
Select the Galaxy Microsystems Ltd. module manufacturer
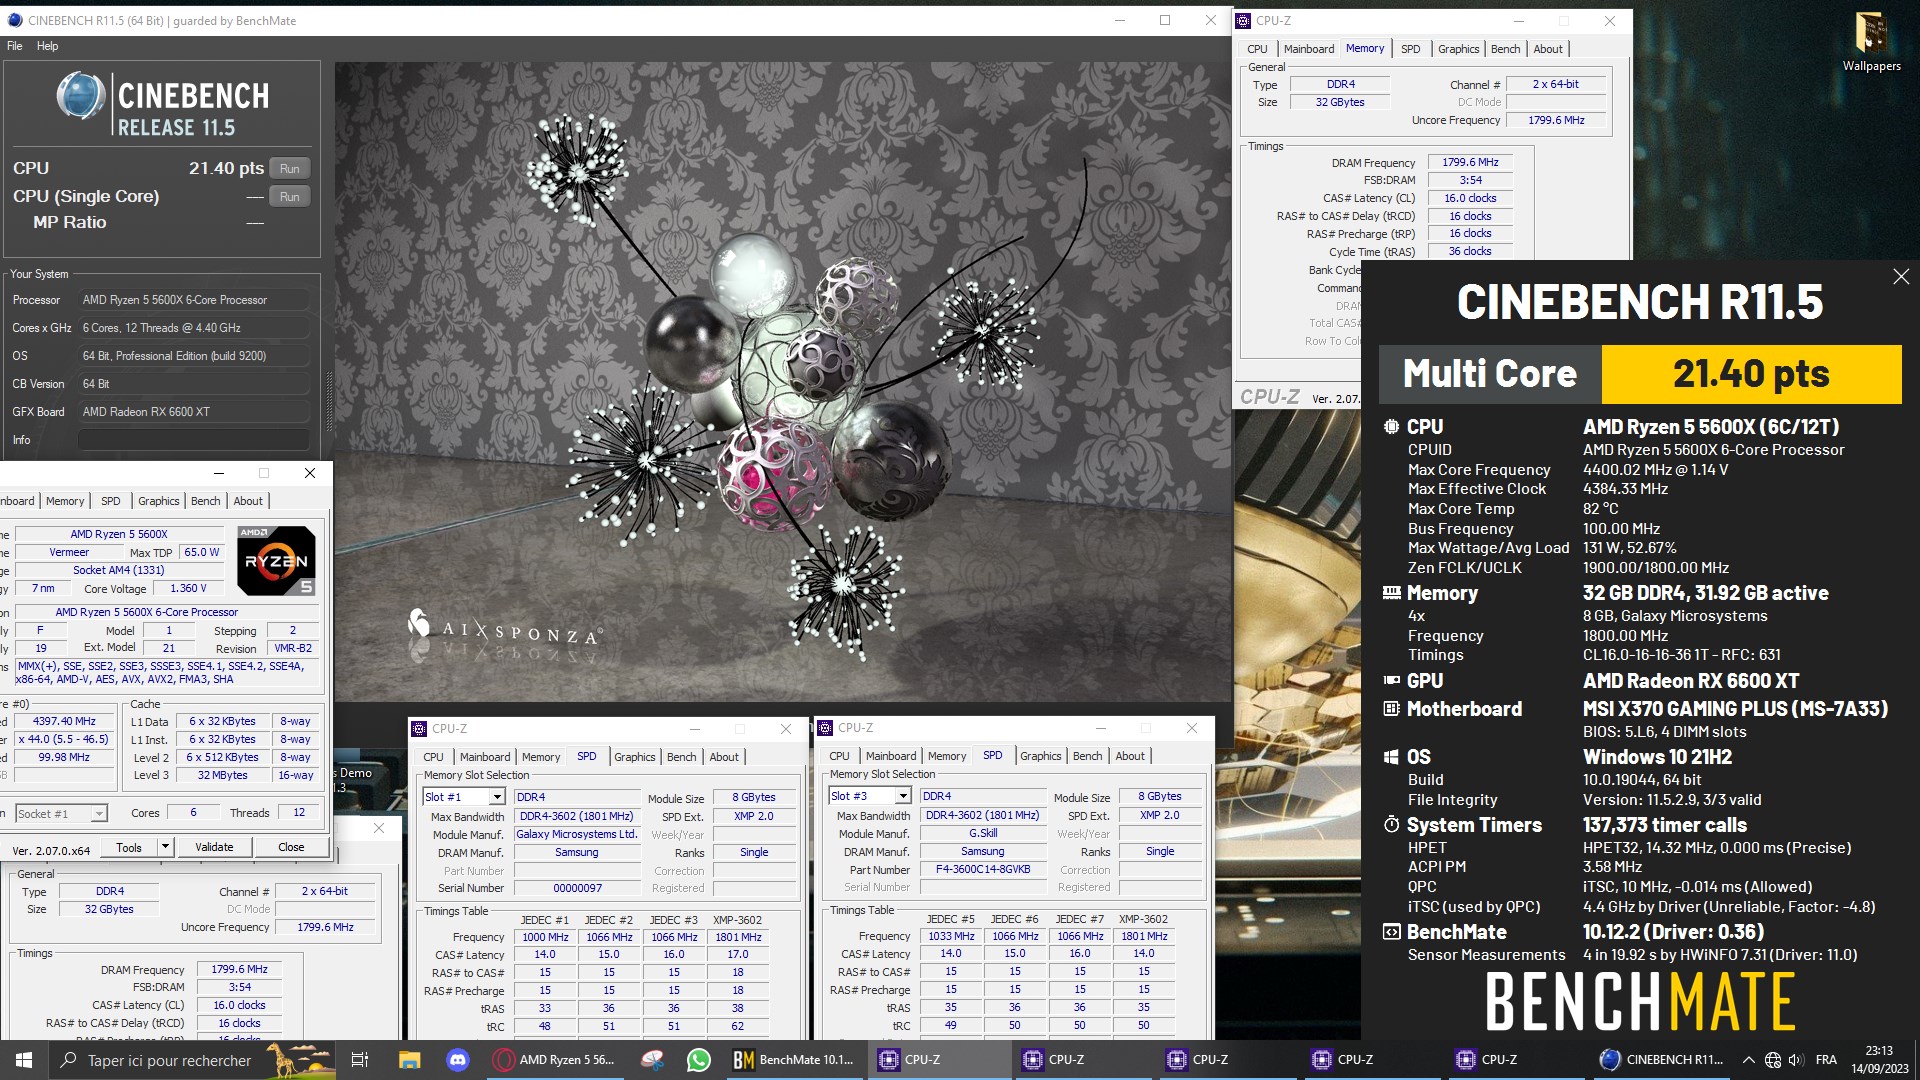pos(576,834)
